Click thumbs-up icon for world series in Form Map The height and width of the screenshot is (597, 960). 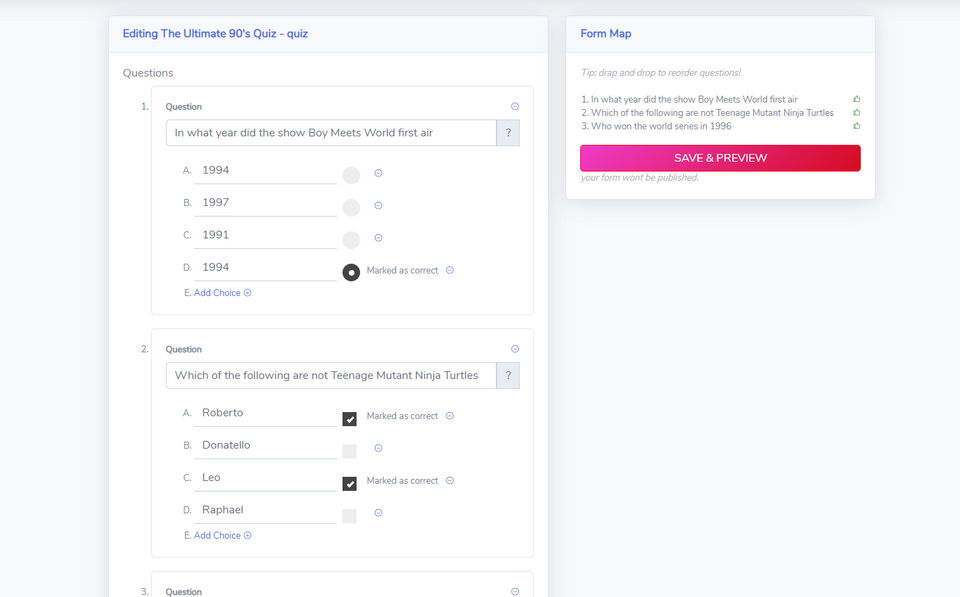tap(857, 126)
